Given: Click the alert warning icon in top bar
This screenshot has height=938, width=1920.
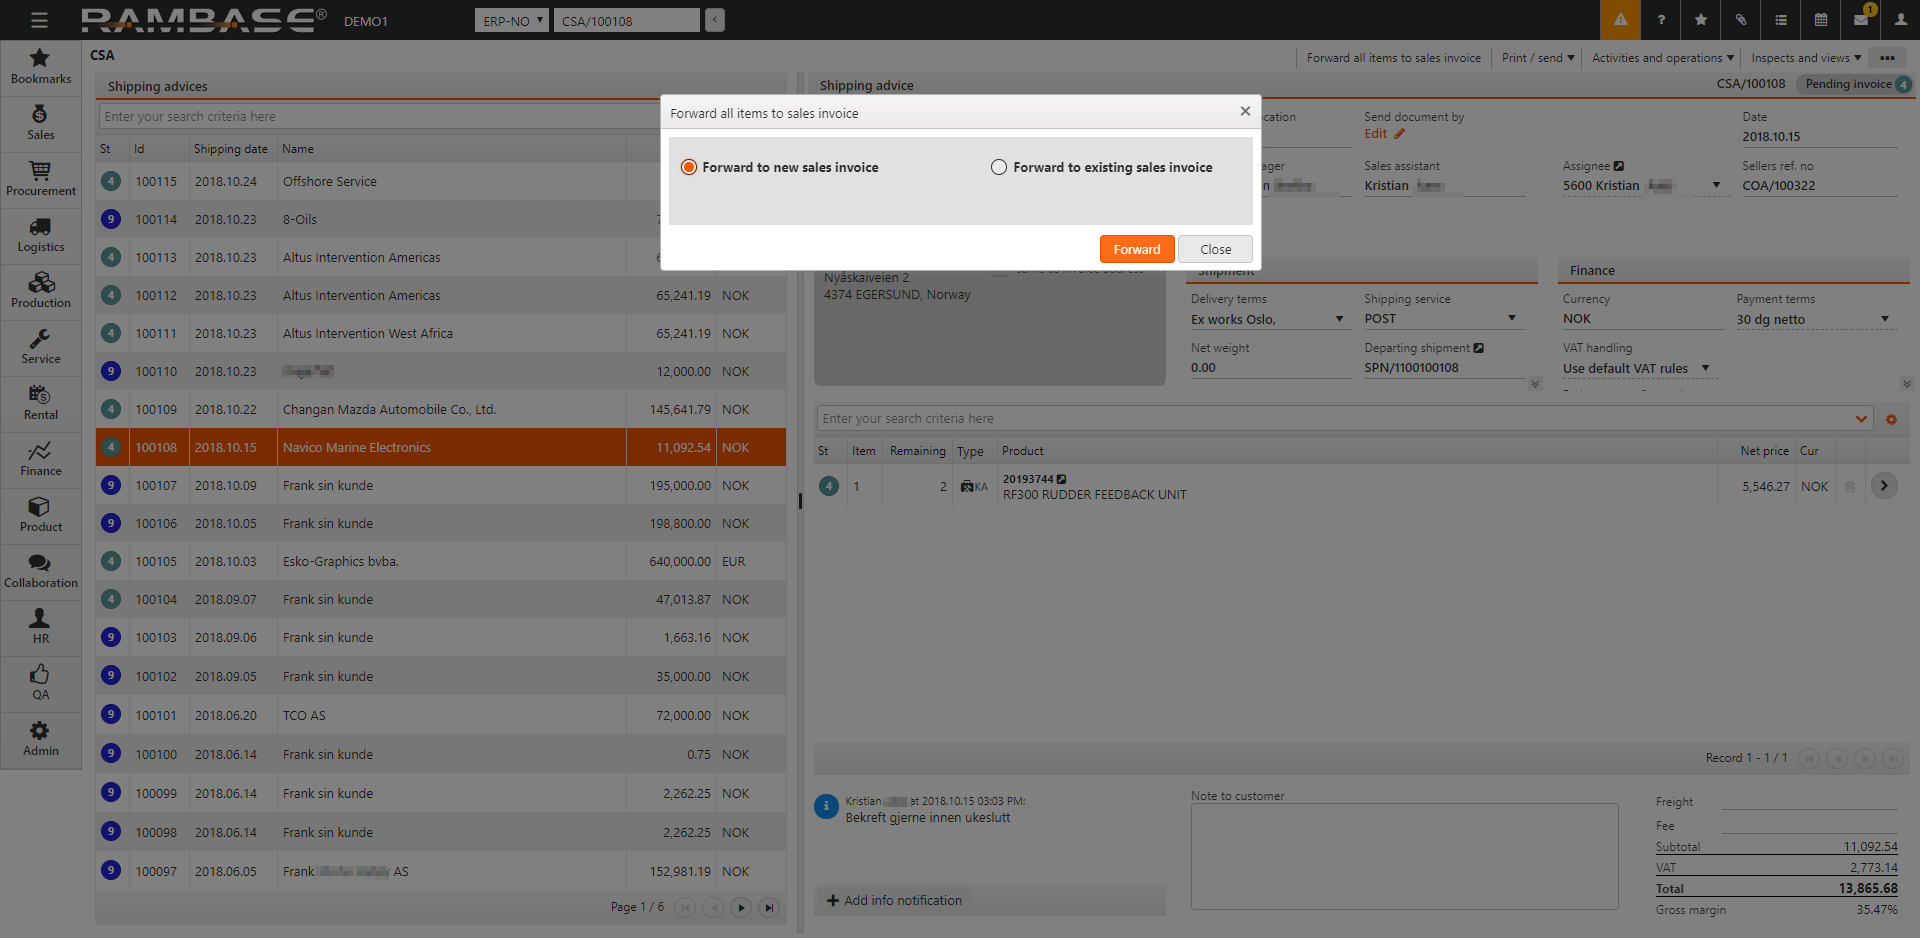Looking at the screenshot, I should pyautogui.click(x=1620, y=20).
